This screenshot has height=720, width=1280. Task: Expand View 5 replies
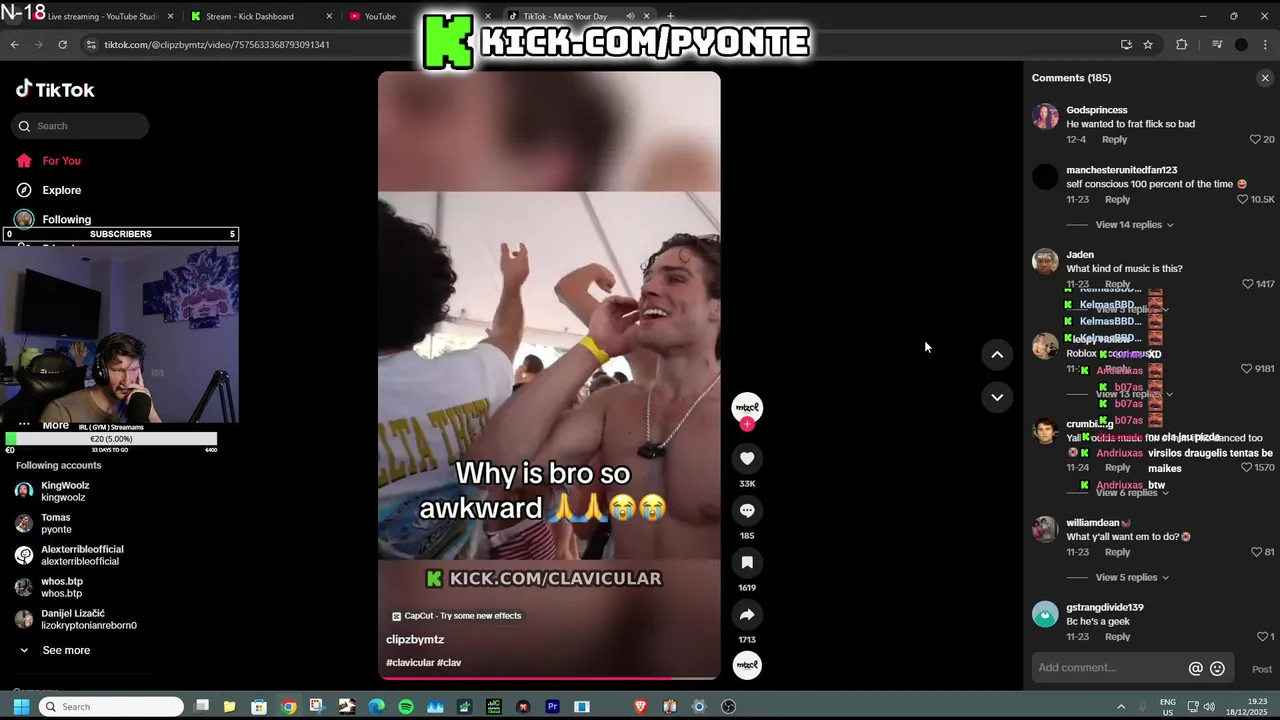tap(1132, 577)
